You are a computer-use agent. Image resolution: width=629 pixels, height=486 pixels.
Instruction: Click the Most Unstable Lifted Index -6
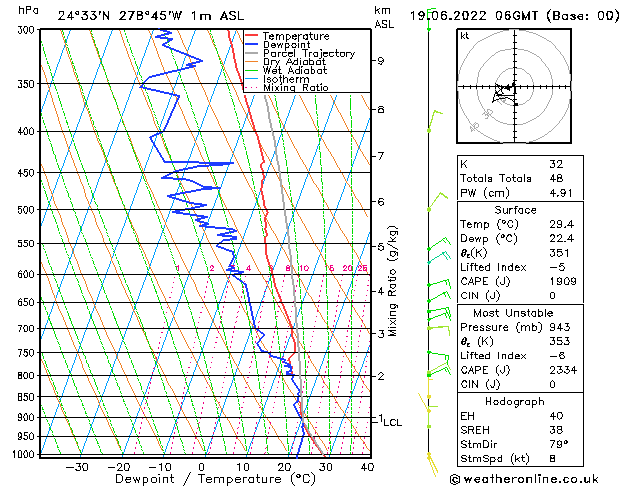[557, 356]
